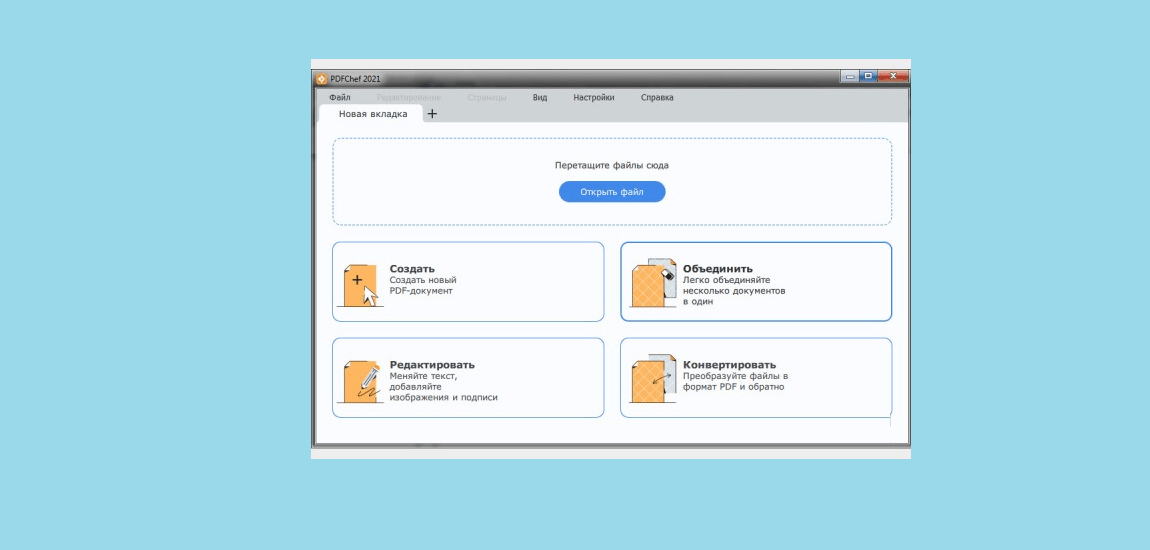Add a new tab with plus button
Image resolution: width=1150 pixels, height=550 pixels.
432,114
